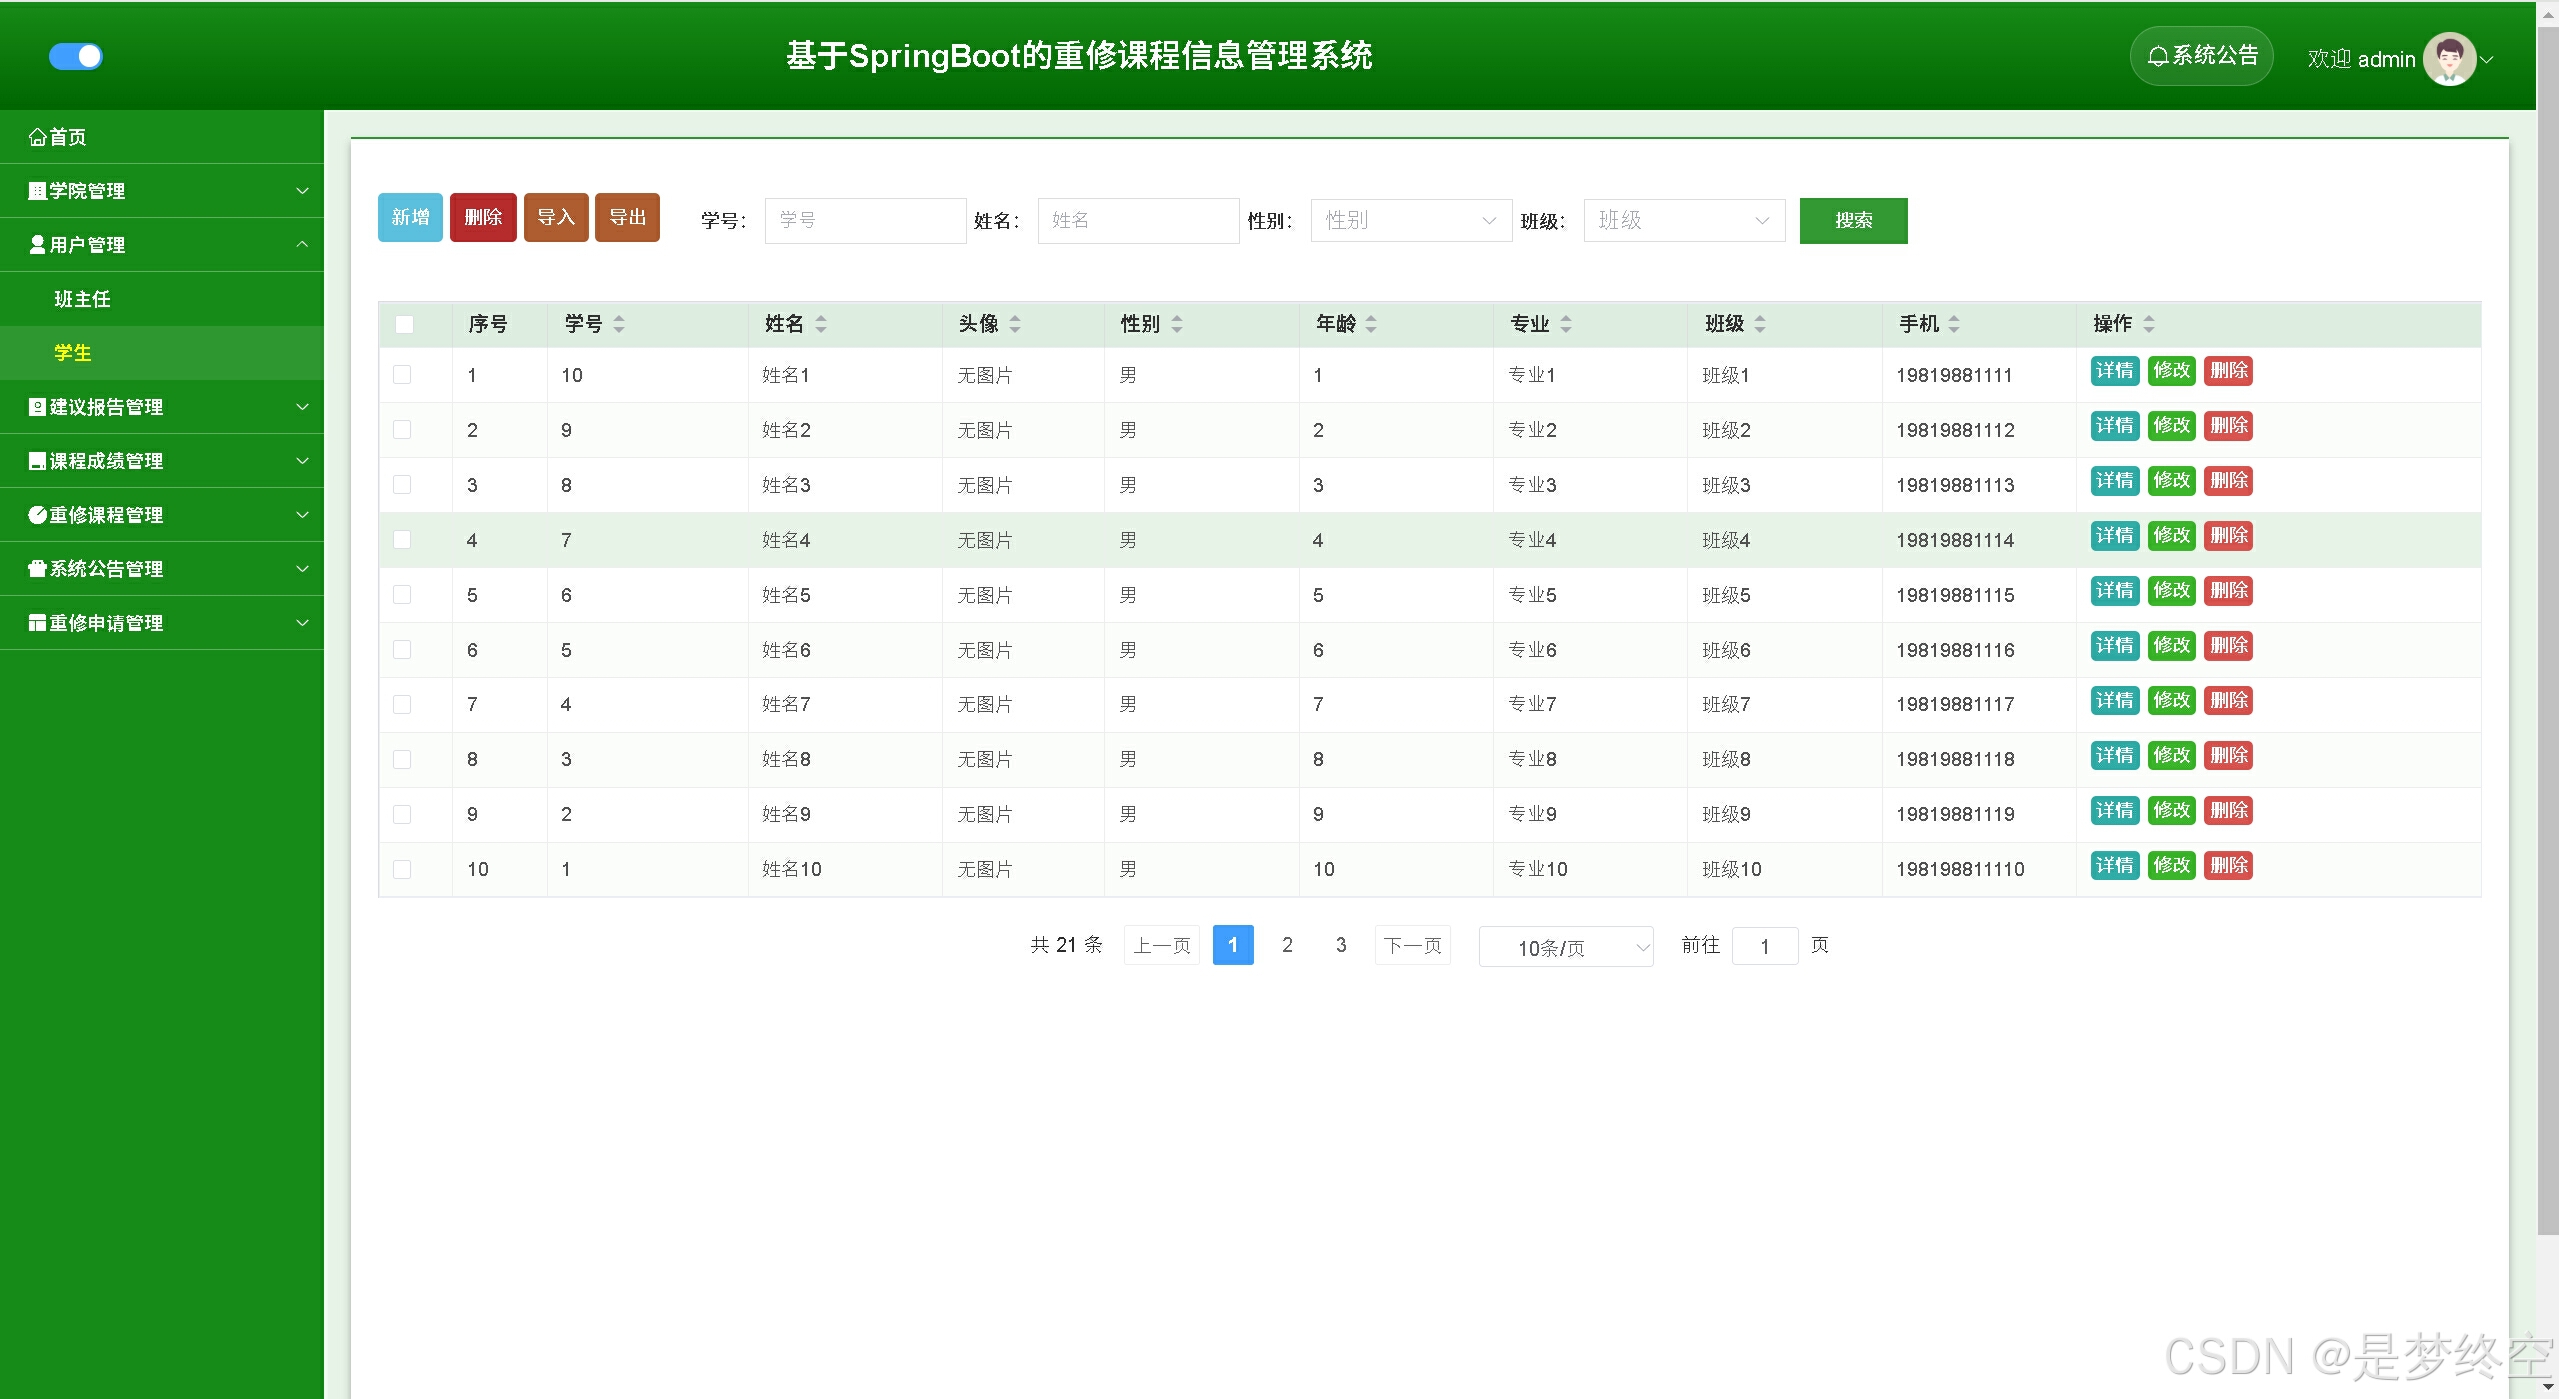
Task: Toggle the blue switch in the header
Action: pyautogui.click(x=76, y=56)
